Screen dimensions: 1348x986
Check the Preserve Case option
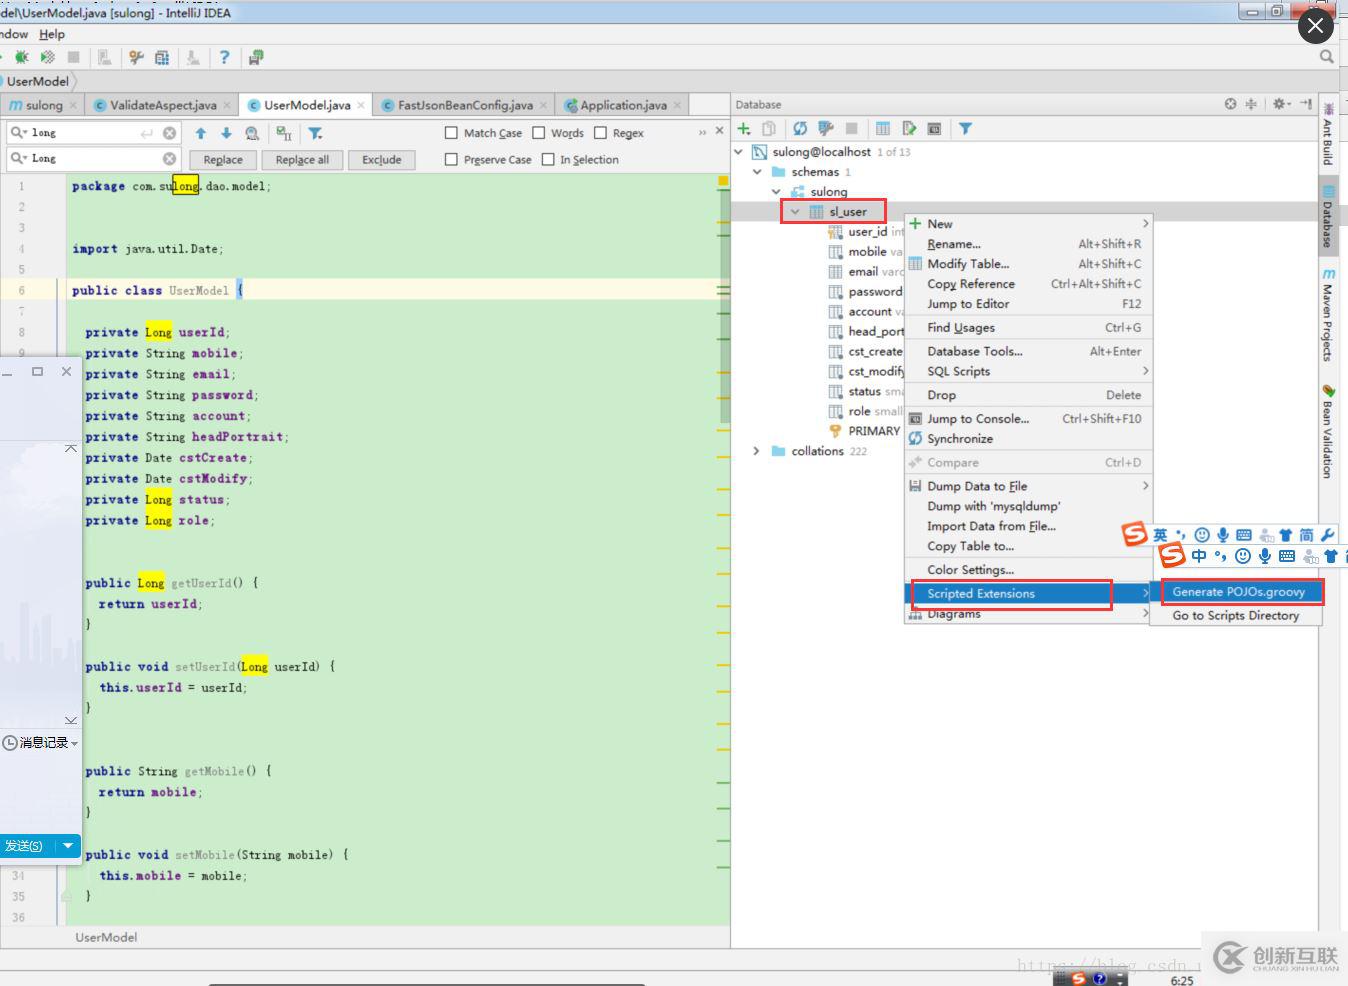point(451,160)
